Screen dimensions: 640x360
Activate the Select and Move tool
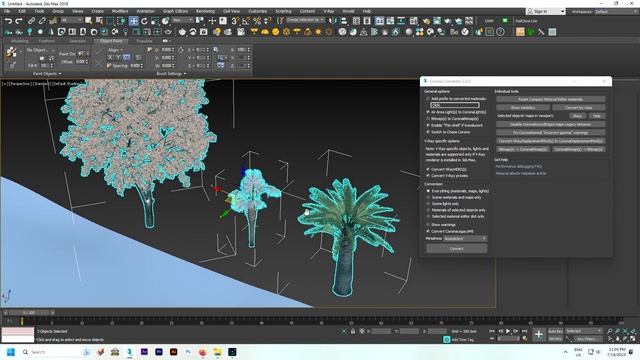pos(133,20)
